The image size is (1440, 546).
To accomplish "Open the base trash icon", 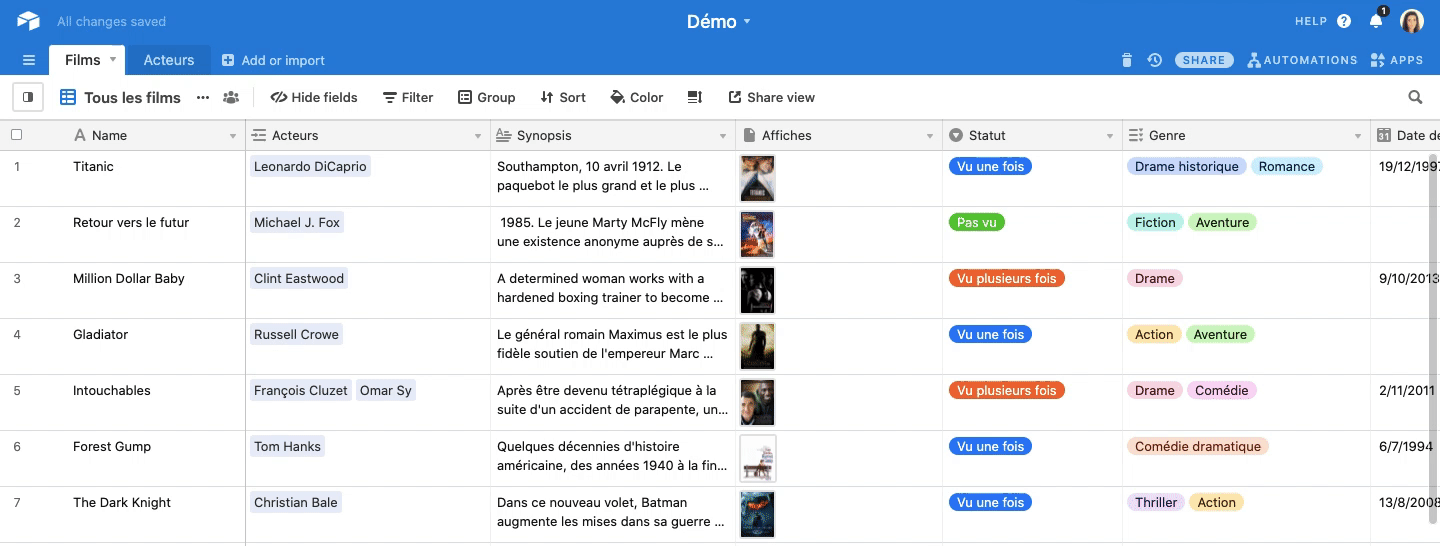I will coord(1127,60).
